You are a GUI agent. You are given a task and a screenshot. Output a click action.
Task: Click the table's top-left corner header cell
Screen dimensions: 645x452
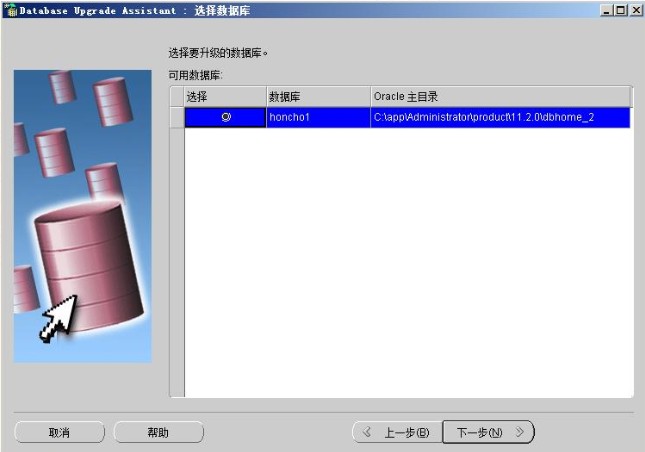coord(177,96)
